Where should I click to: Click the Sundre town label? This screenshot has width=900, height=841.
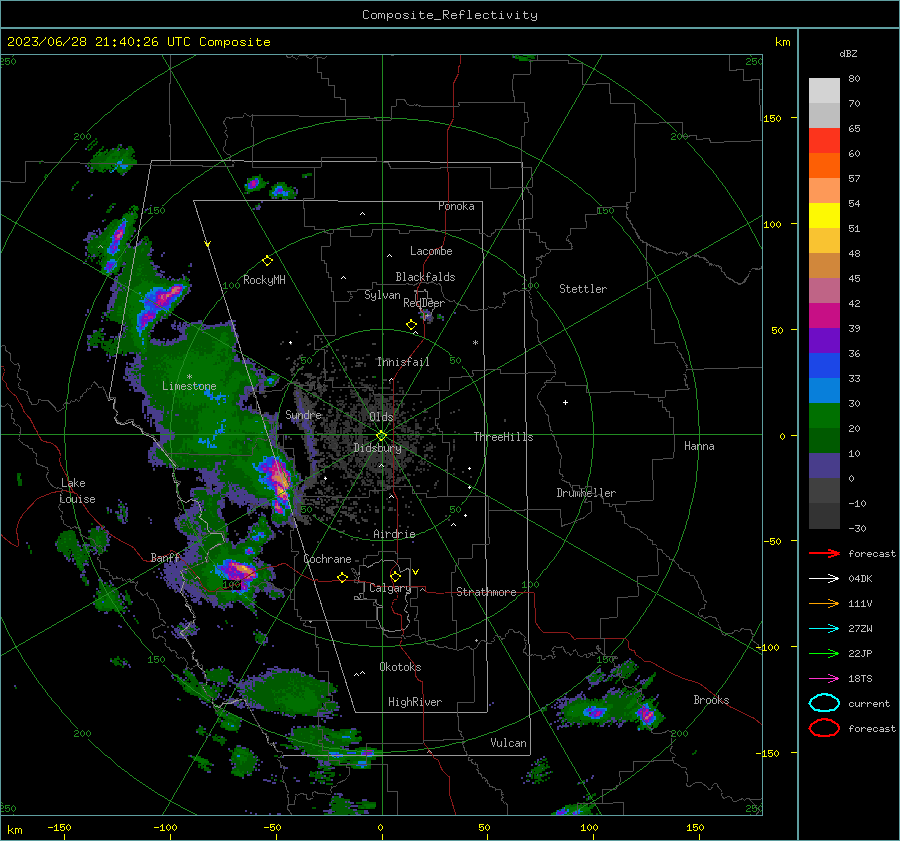tap(303, 414)
